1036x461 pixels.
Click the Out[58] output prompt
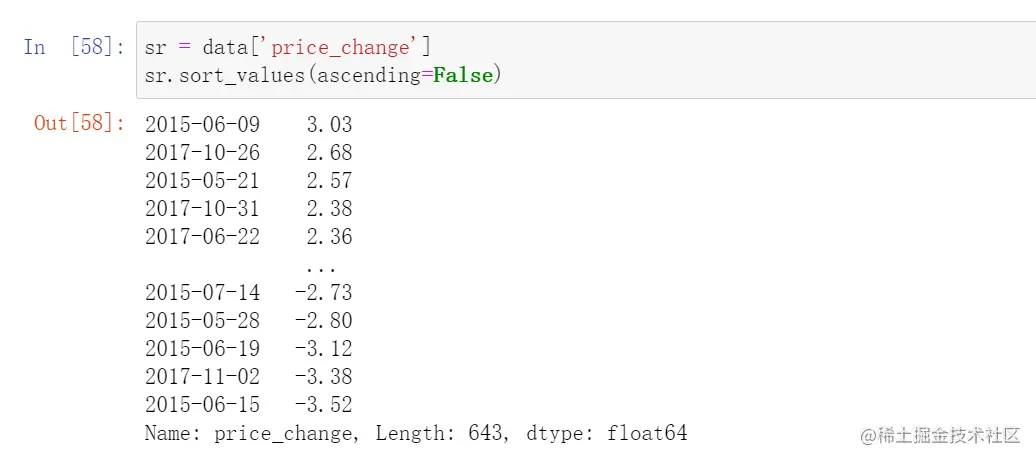tap(79, 123)
